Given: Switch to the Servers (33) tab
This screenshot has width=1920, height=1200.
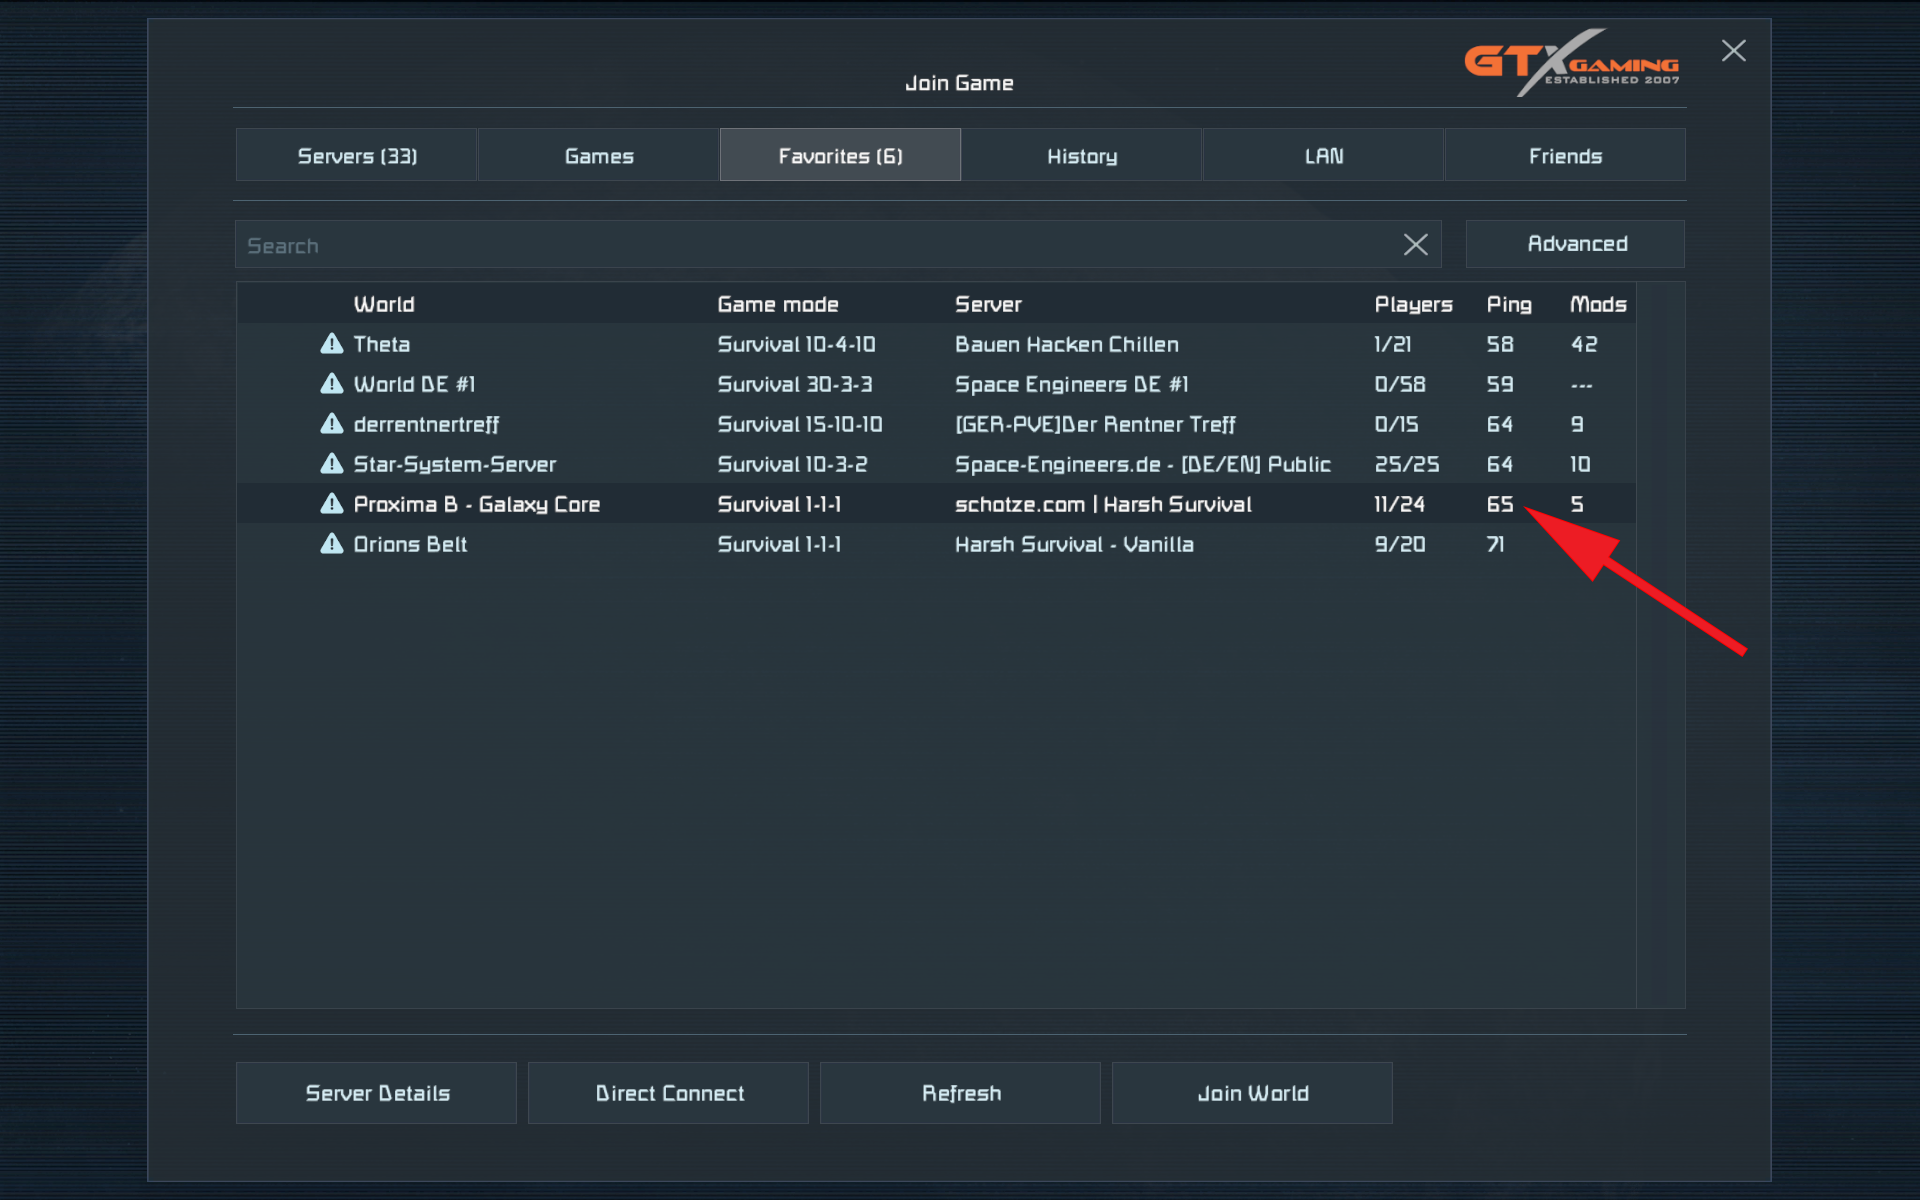Looking at the screenshot, I should point(357,156).
